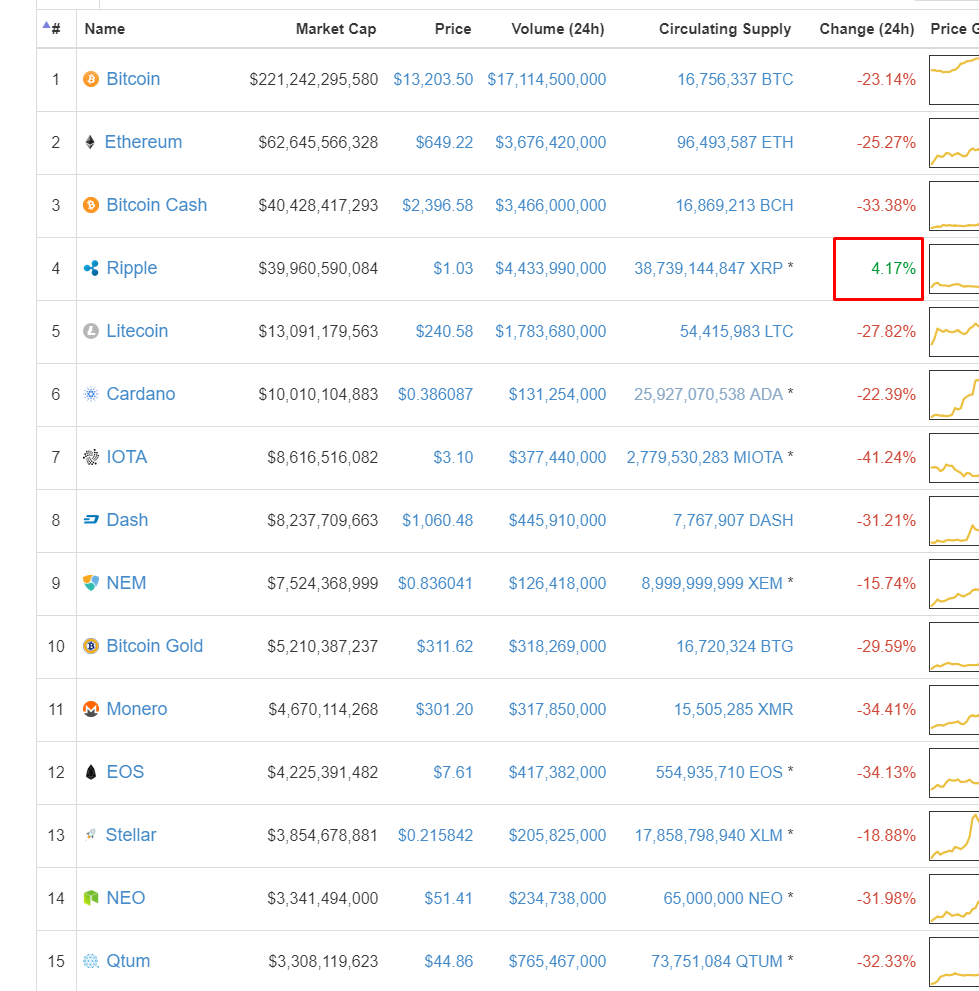Click Litecoin volume $1,783,680,000
The height and width of the screenshot is (991, 979).
coord(550,332)
